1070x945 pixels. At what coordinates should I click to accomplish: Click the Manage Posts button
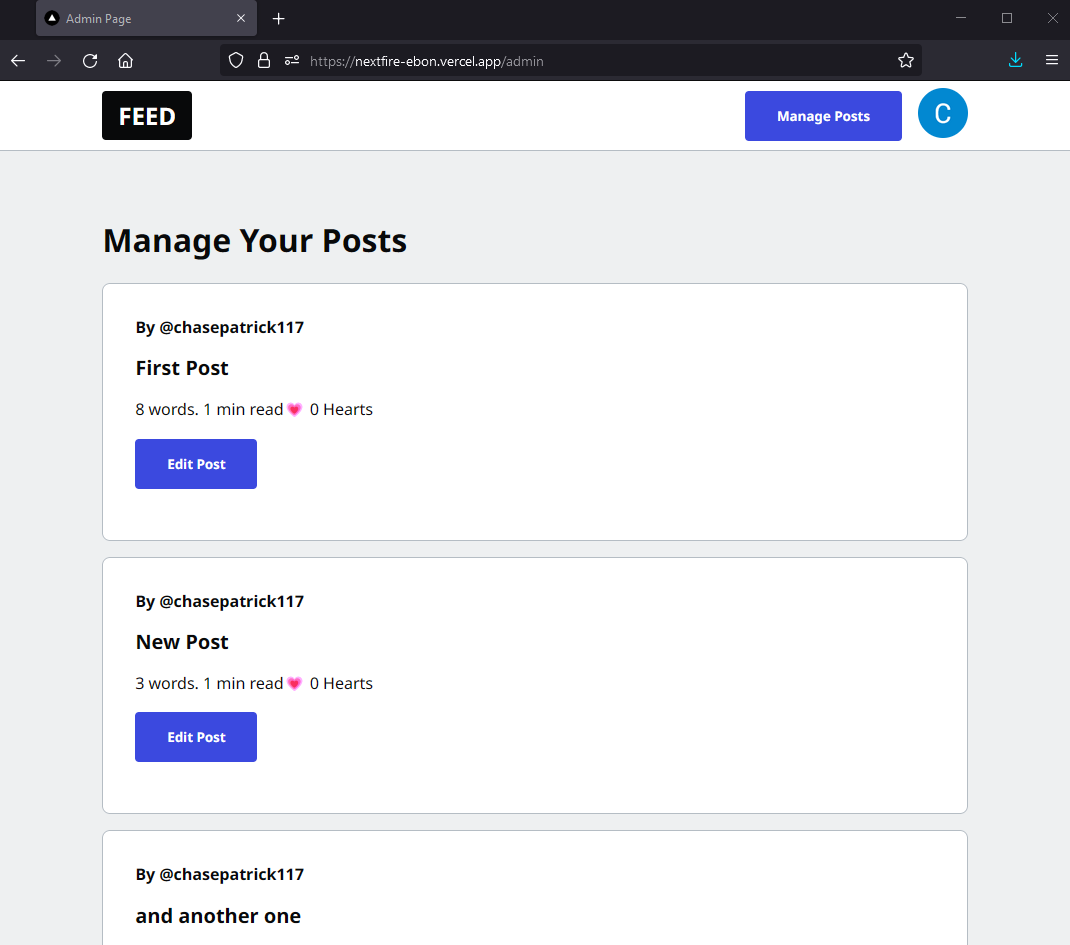(x=823, y=116)
